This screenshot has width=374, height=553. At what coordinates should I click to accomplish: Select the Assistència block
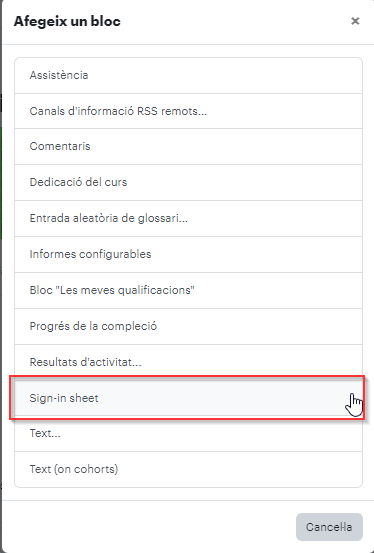tap(188, 75)
